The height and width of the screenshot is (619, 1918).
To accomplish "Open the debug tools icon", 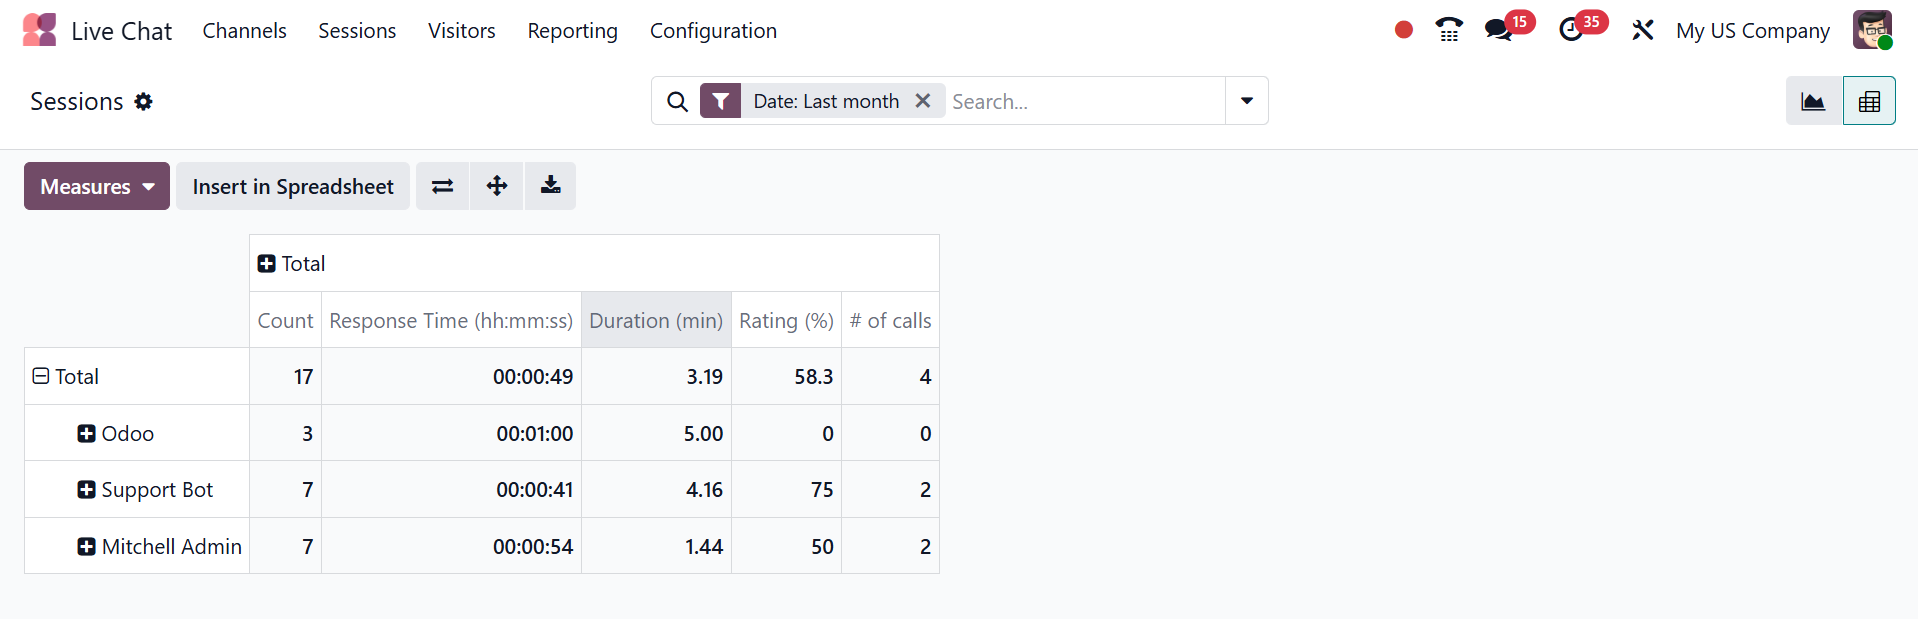I will pyautogui.click(x=1642, y=30).
